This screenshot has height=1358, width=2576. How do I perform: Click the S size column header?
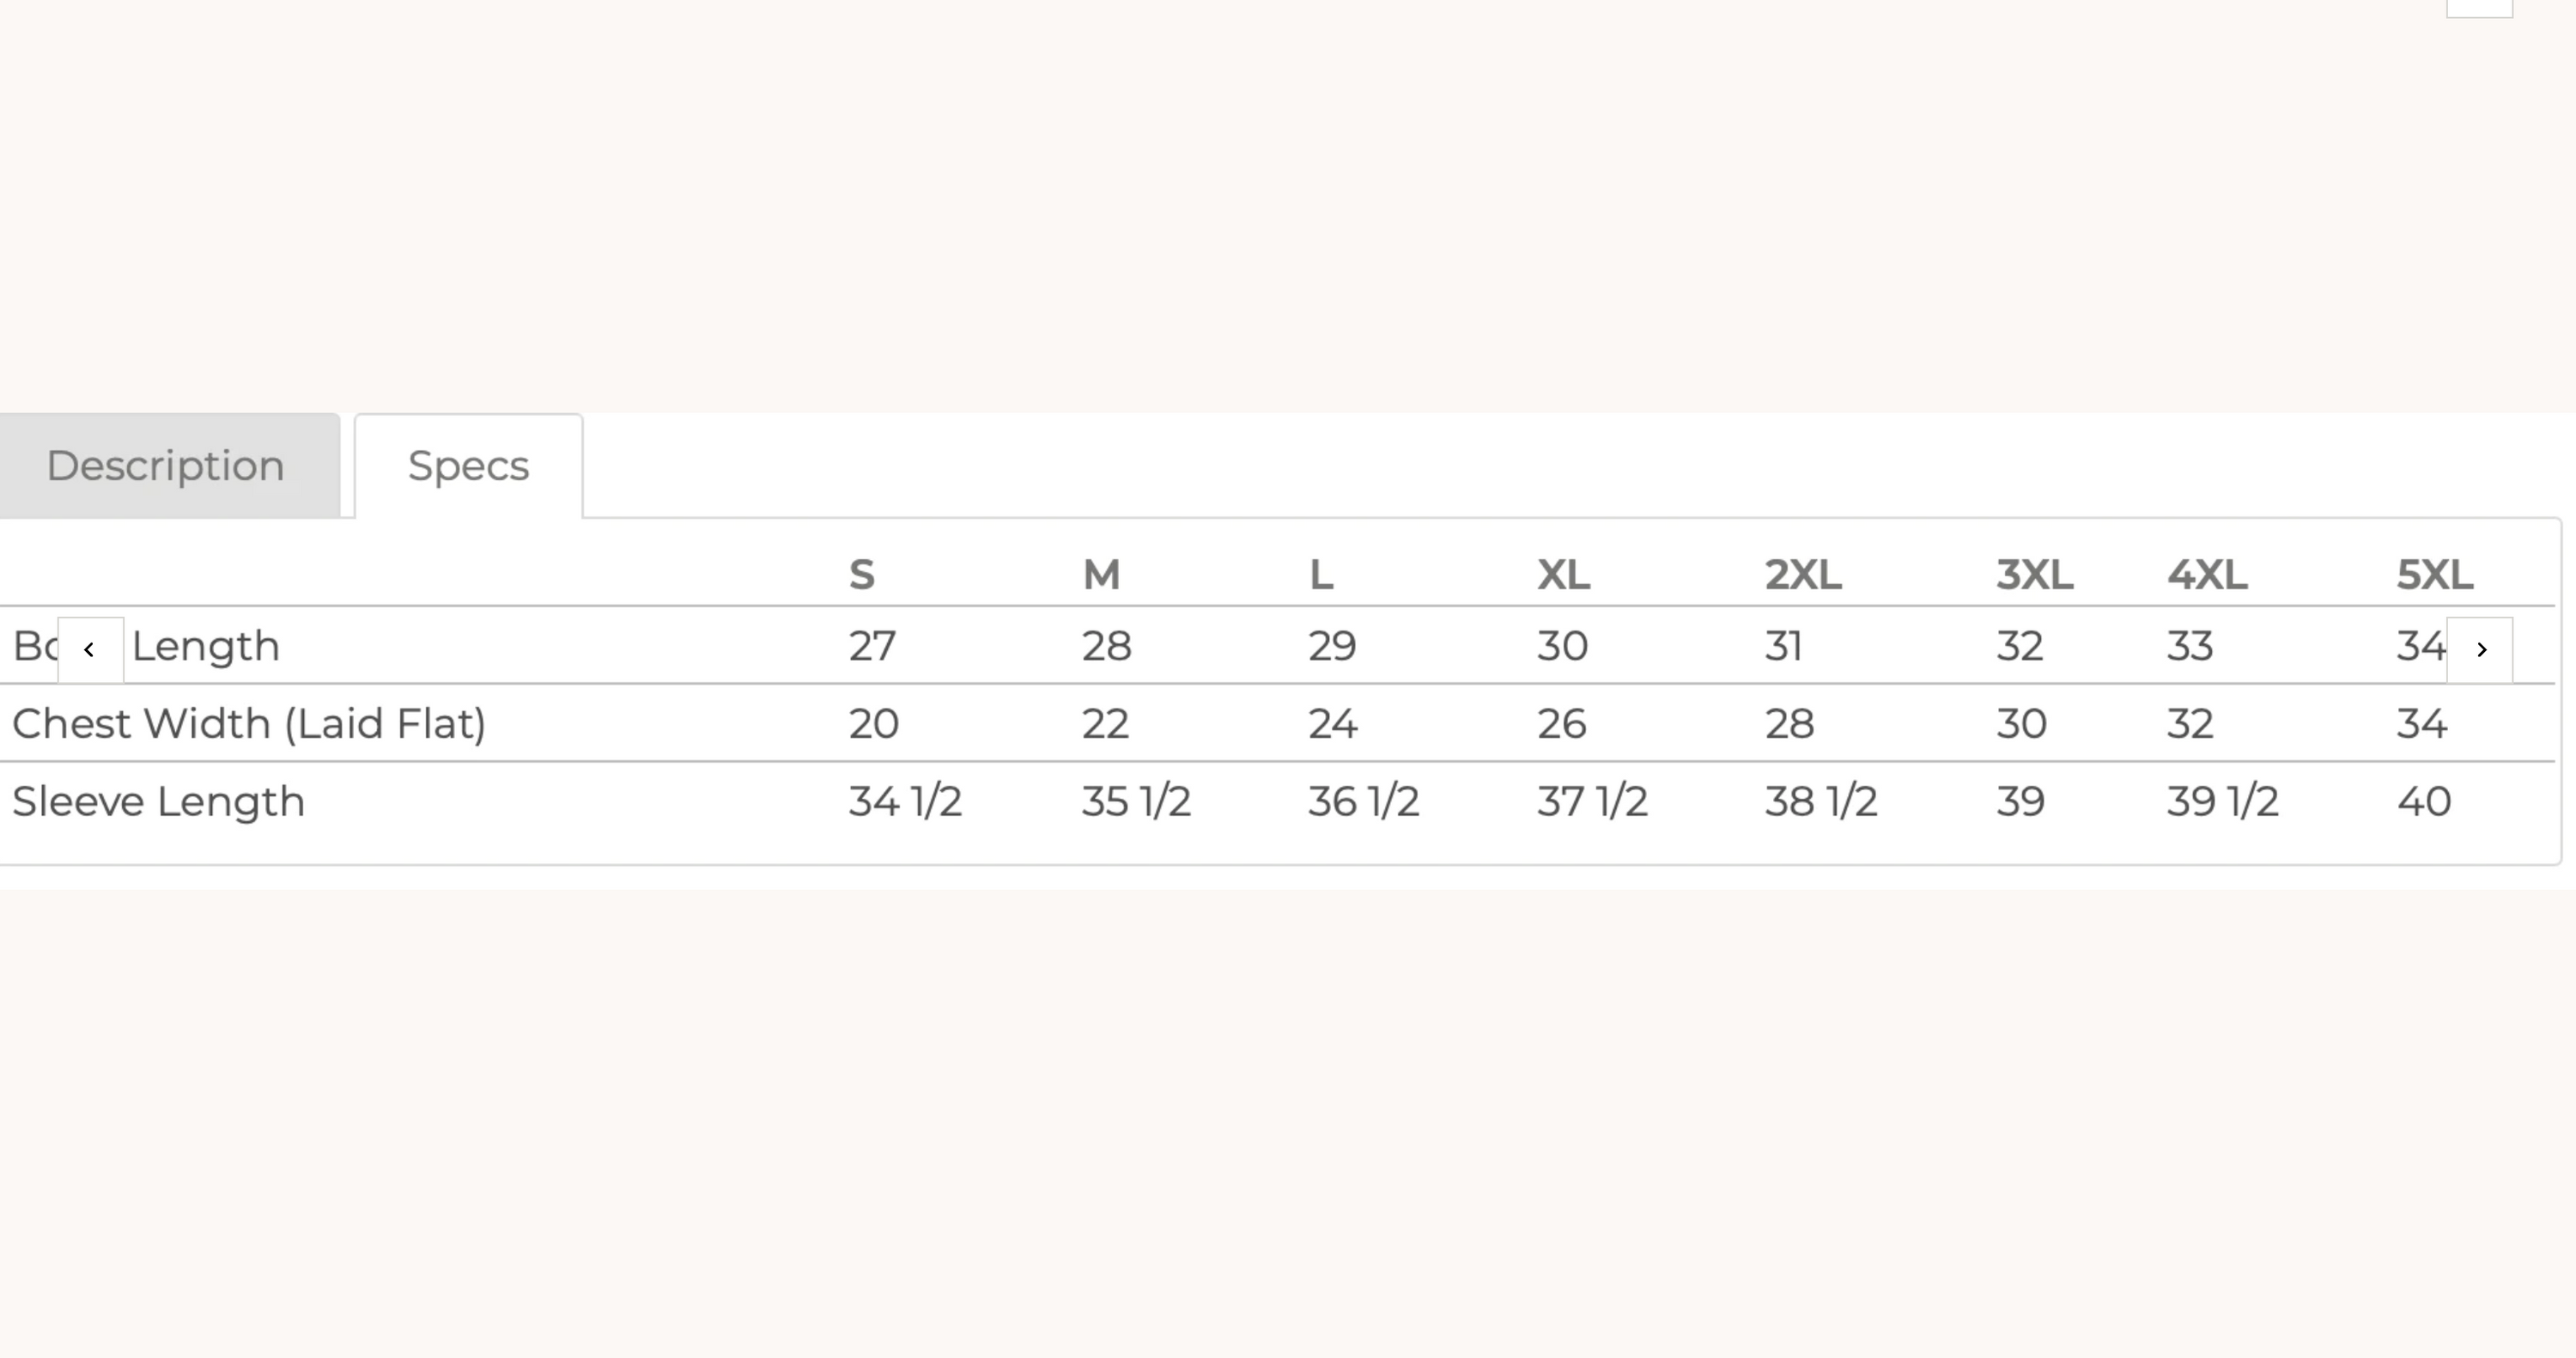862,575
